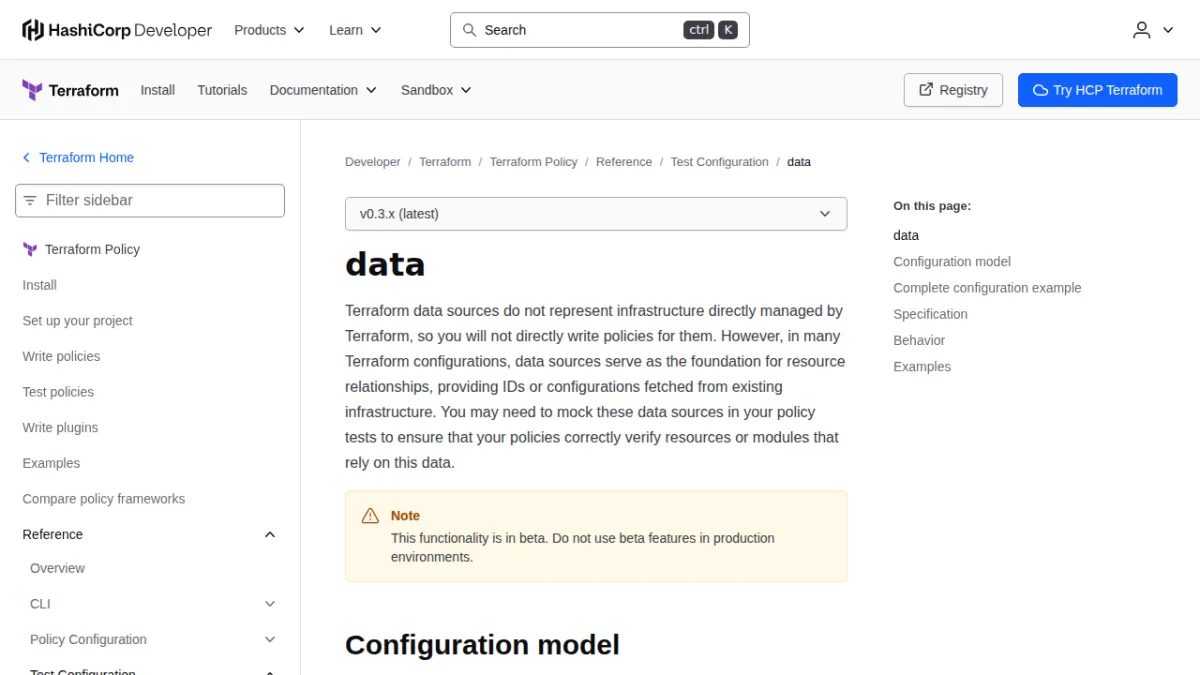Screen dimensions: 1200x675
Task: Go back via Terraform Home chevron
Action: pos(27,157)
